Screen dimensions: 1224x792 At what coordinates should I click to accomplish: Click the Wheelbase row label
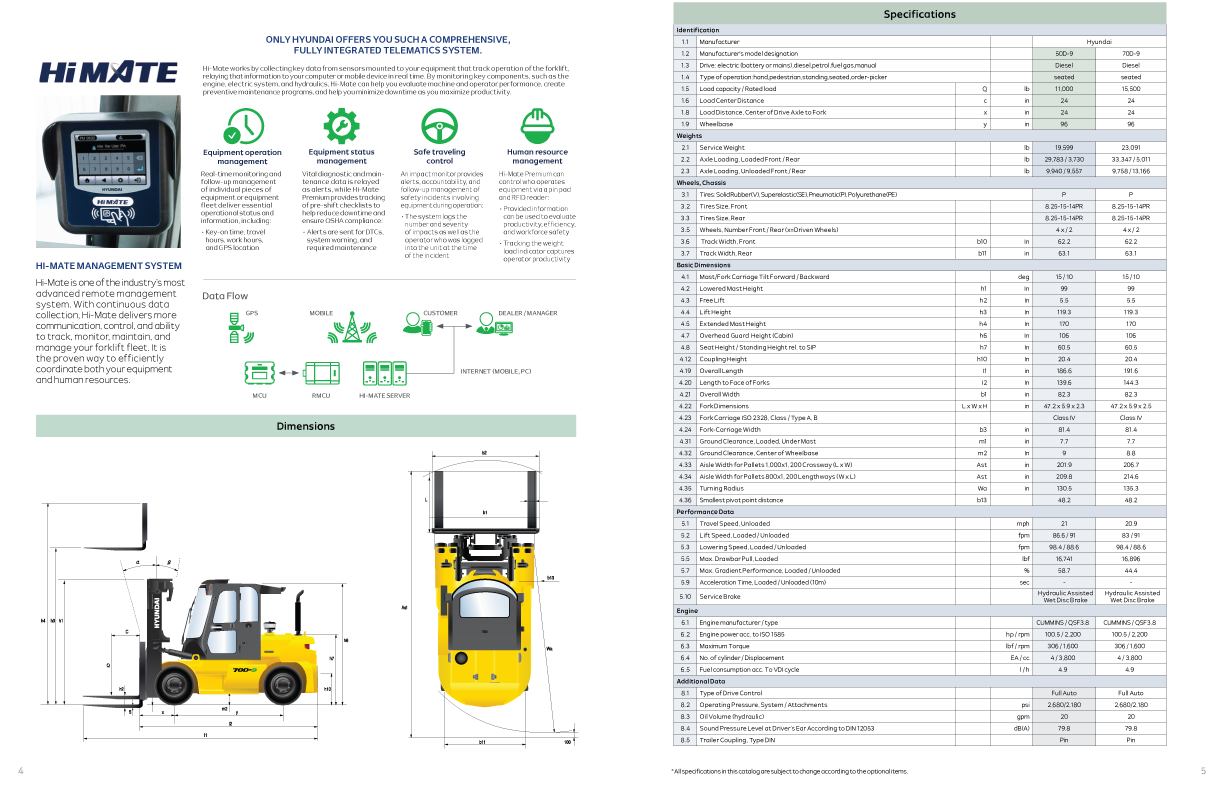click(716, 124)
